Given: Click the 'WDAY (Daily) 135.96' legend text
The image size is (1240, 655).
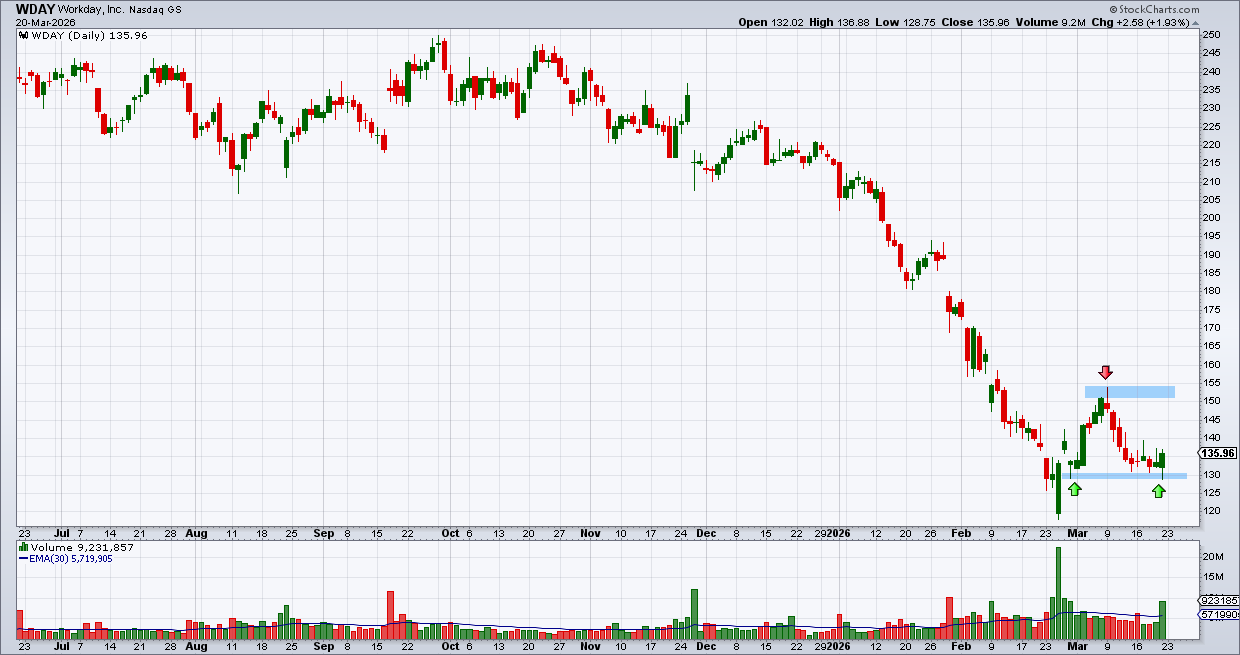Looking at the screenshot, I should [89, 35].
